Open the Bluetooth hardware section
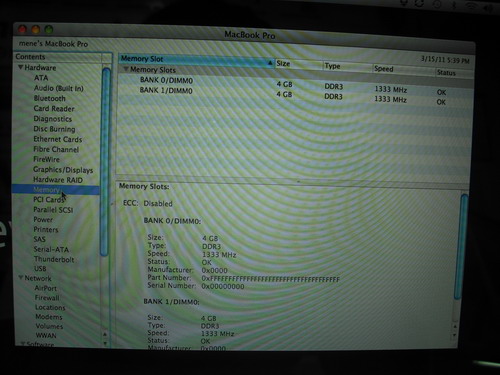Image resolution: width=500 pixels, height=375 pixels. click(x=50, y=98)
